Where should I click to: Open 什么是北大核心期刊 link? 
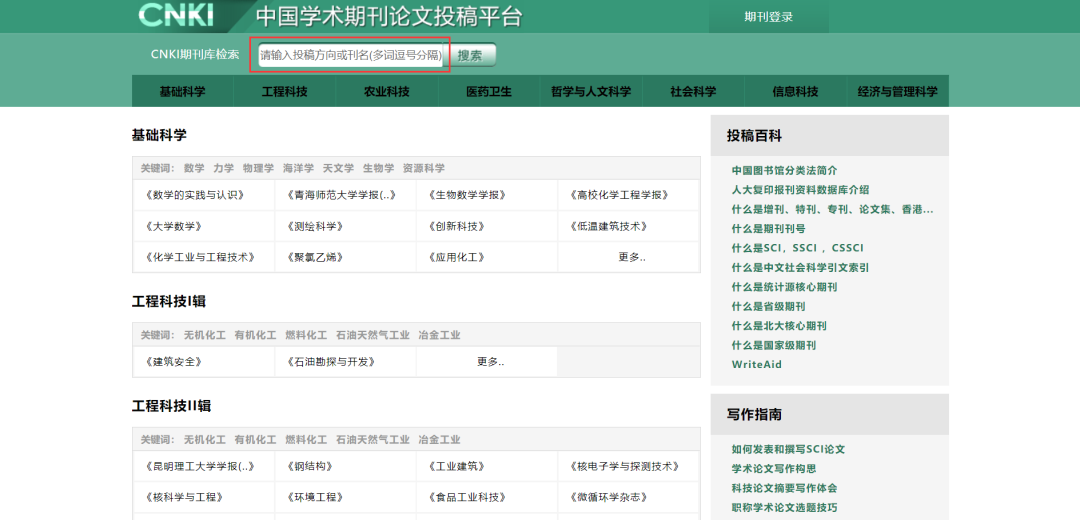[779, 326]
